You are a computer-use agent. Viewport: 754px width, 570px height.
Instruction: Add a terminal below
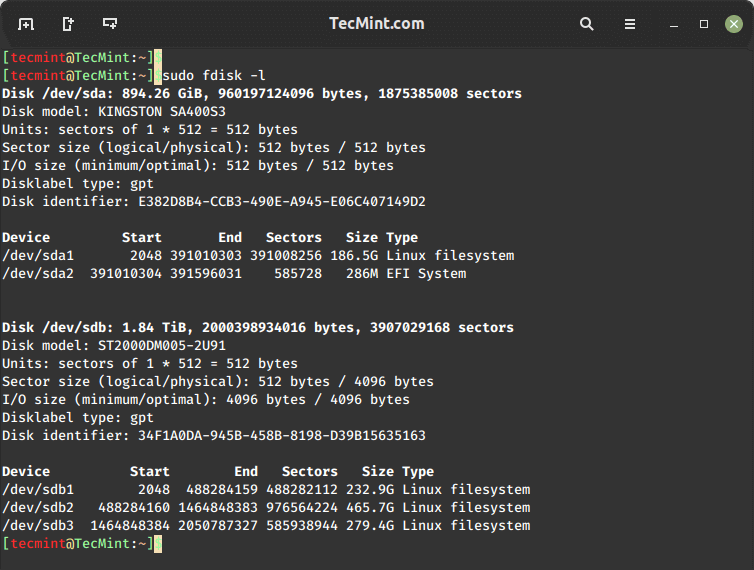click(x=110, y=23)
